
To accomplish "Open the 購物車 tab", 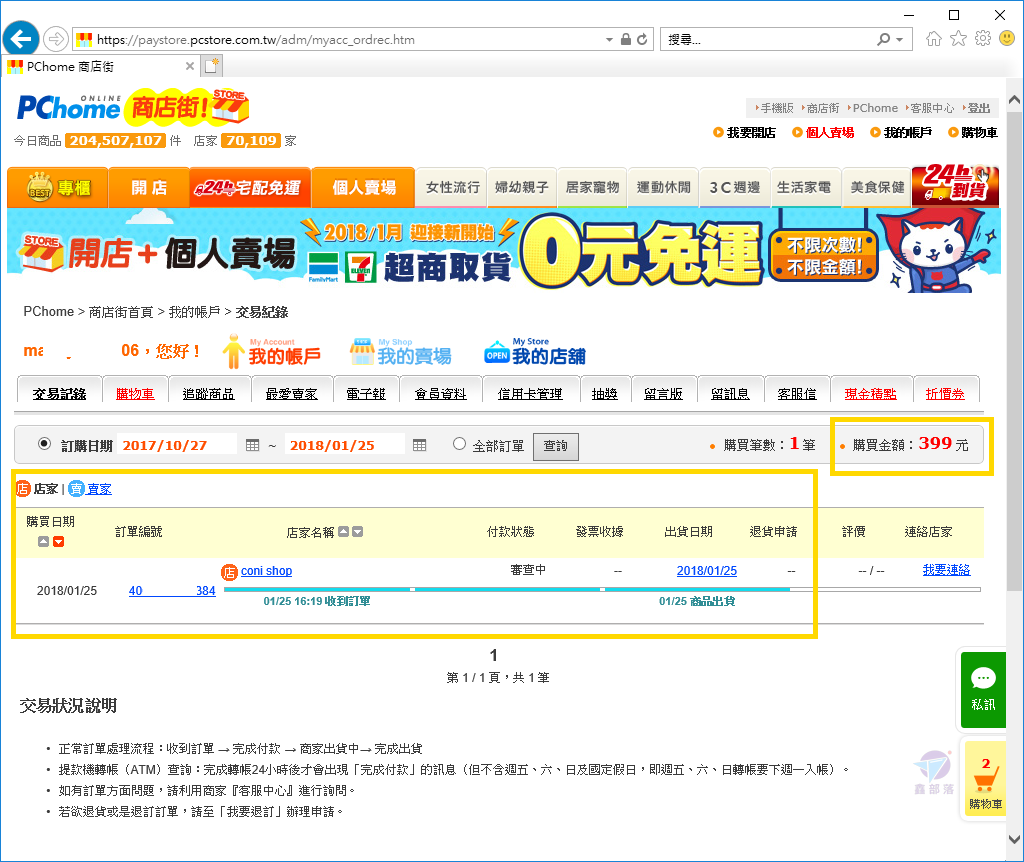I will click(135, 394).
